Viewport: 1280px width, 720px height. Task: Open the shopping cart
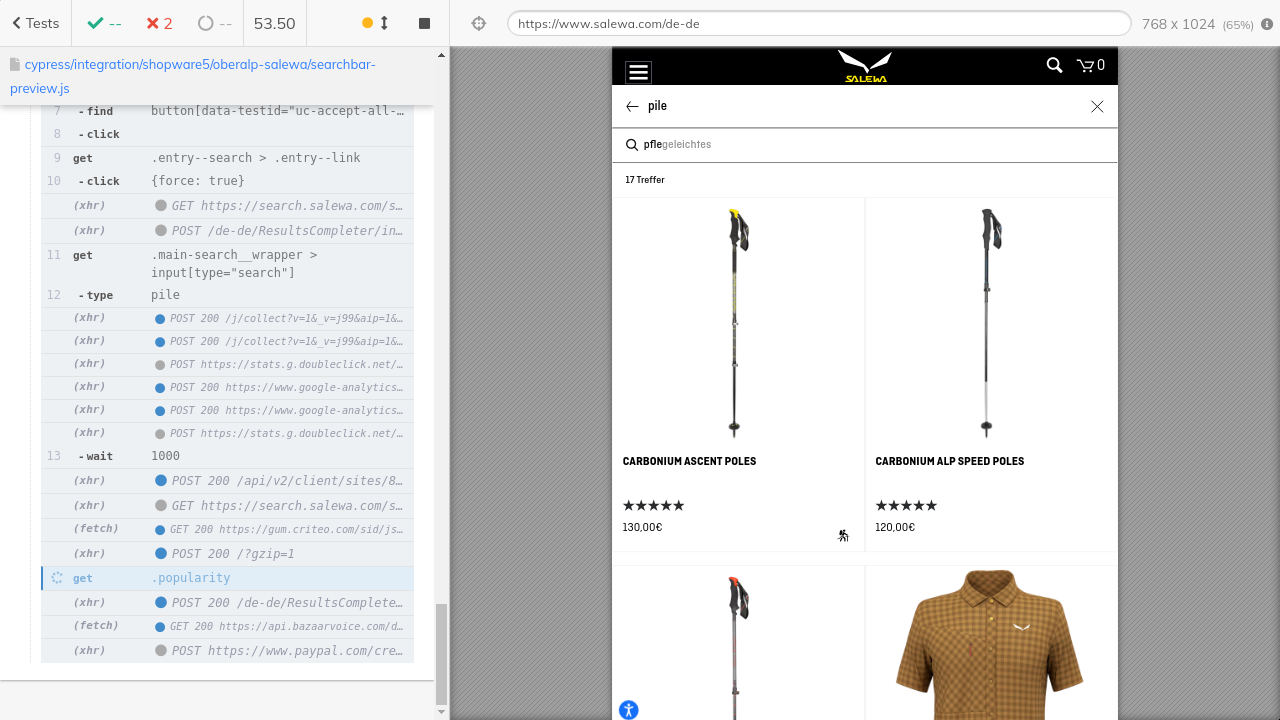click(1090, 66)
